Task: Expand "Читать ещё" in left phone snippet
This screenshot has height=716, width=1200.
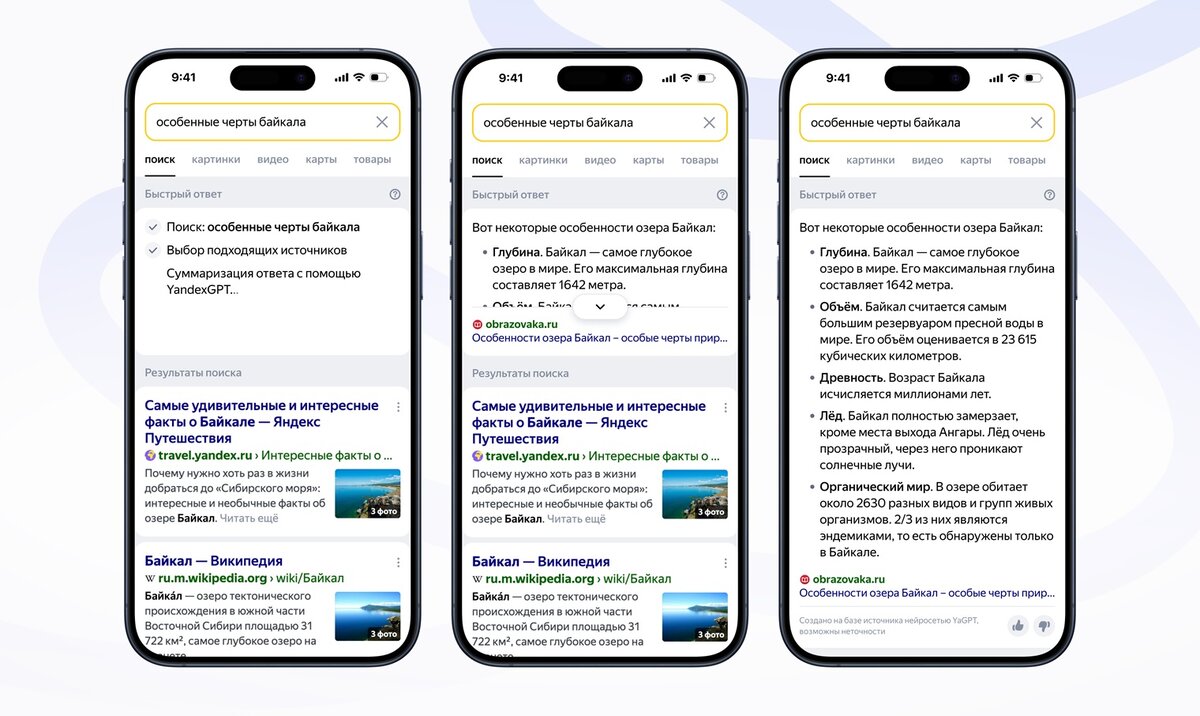Action: pos(251,519)
